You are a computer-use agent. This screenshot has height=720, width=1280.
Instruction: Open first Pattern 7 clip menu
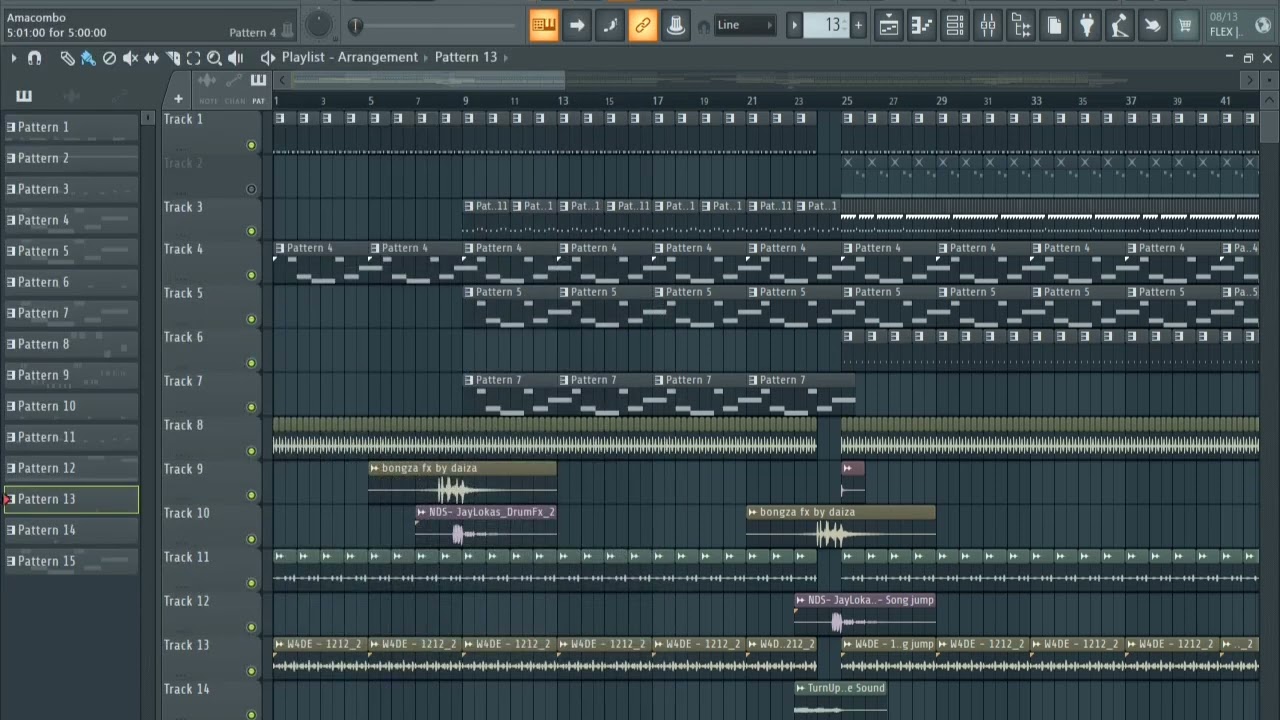pyautogui.click(x=470, y=380)
